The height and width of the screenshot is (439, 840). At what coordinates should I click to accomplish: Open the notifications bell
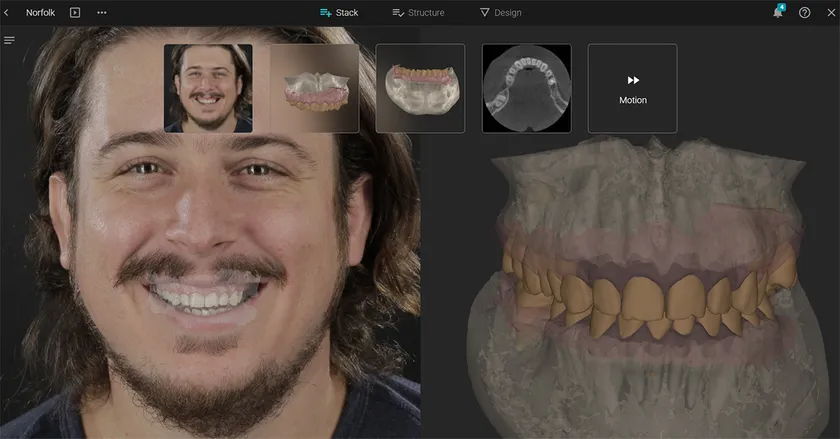point(777,13)
